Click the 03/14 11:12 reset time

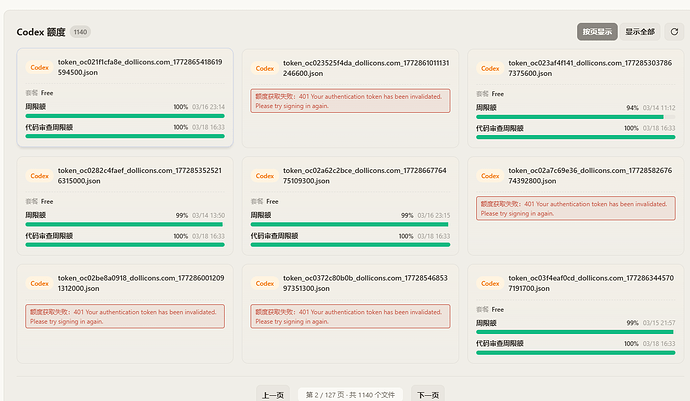(659, 108)
